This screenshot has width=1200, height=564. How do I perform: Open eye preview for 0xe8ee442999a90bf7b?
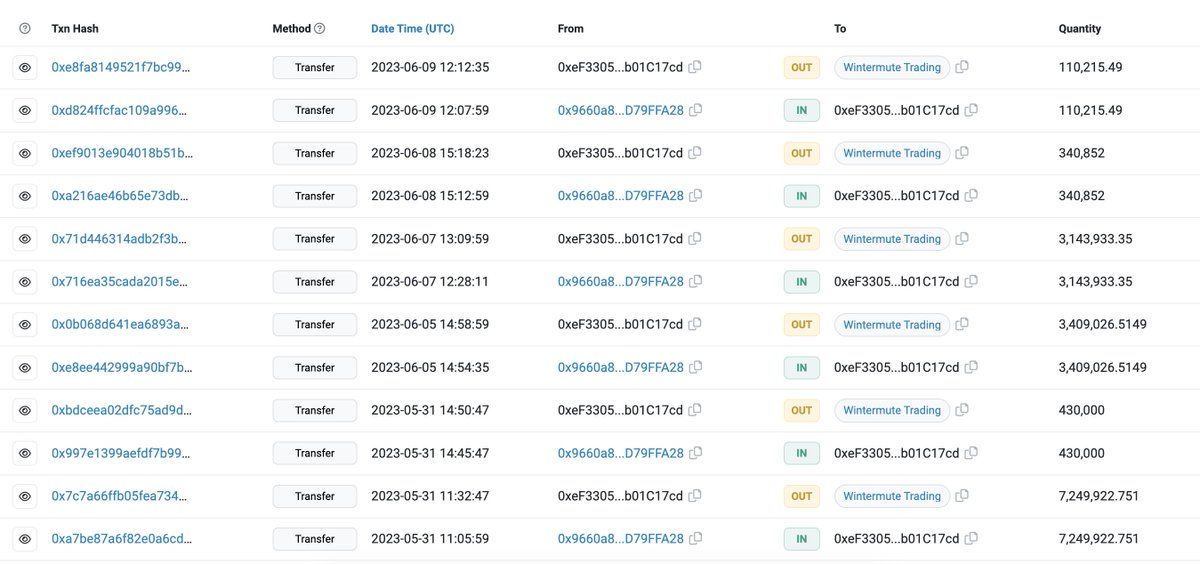tap(25, 368)
